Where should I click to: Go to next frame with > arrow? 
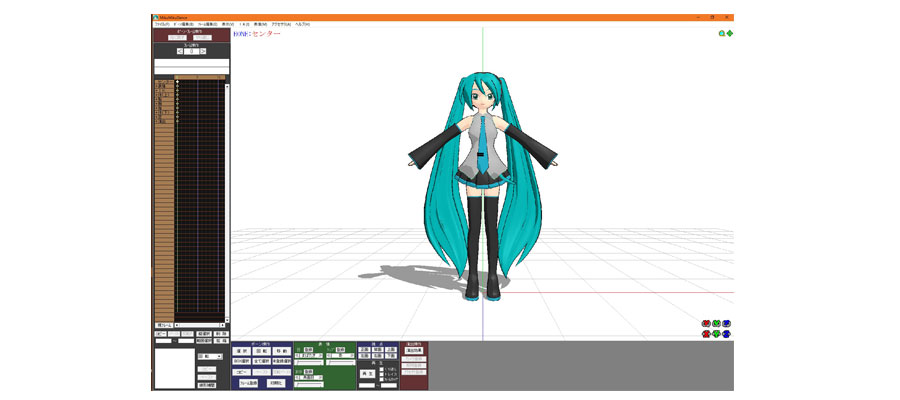coord(203,51)
